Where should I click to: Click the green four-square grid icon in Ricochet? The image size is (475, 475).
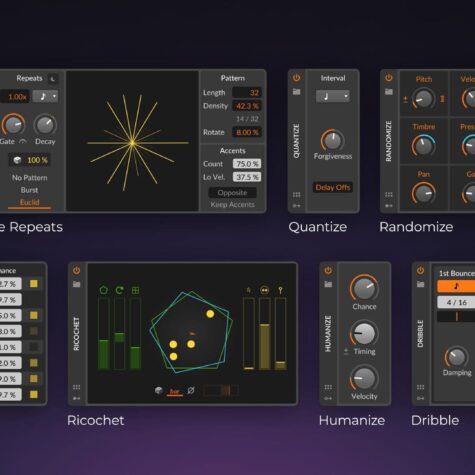135,290
